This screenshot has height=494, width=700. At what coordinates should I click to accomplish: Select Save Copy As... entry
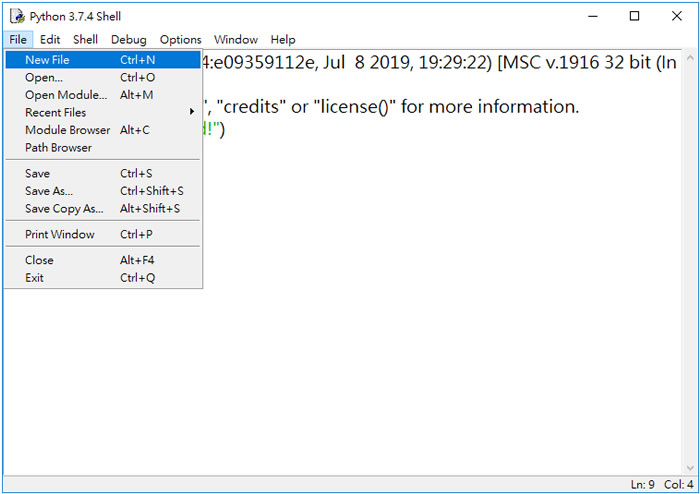103,208
